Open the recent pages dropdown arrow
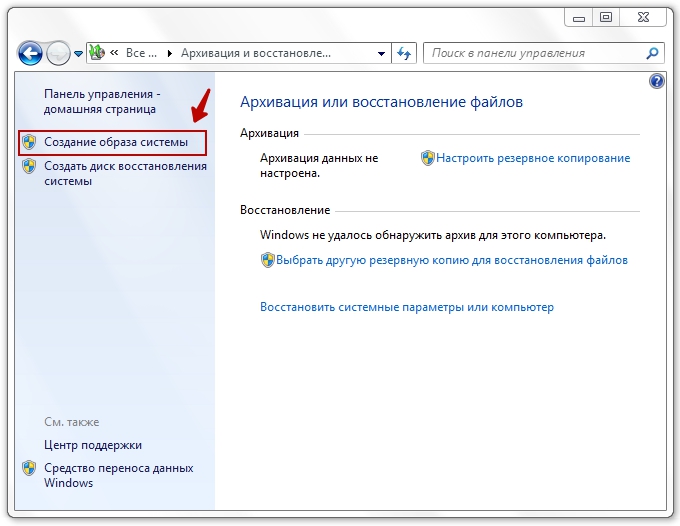This screenshot has height=526, width=680. click(78, 54)
